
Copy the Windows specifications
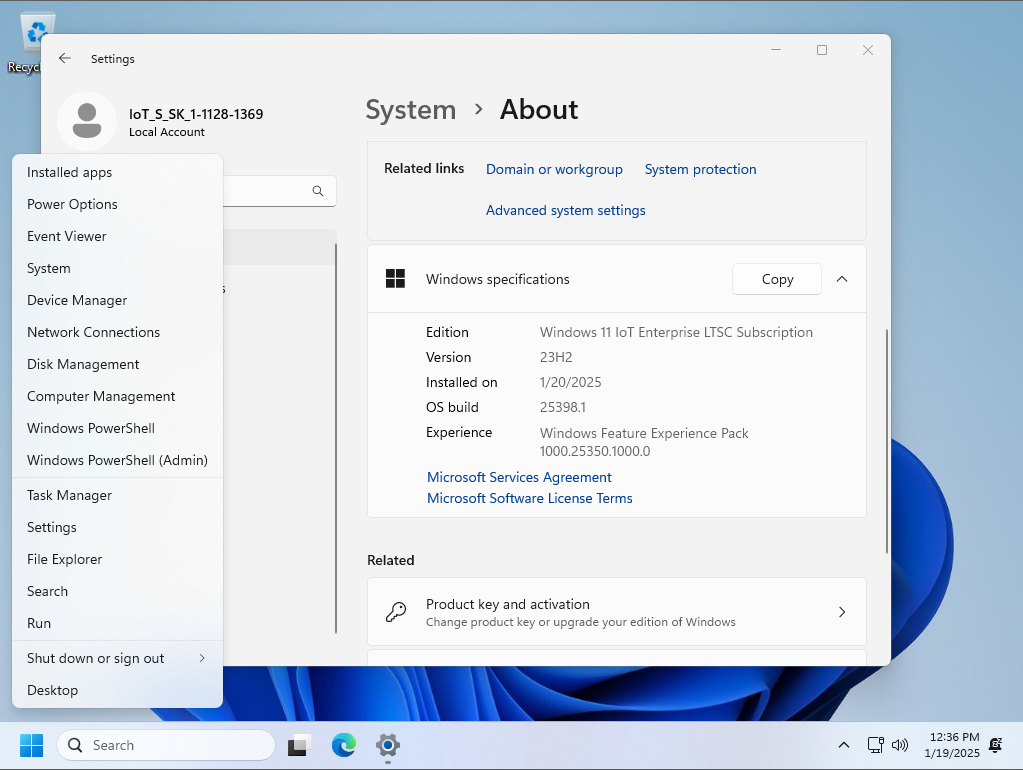[776, 279]
